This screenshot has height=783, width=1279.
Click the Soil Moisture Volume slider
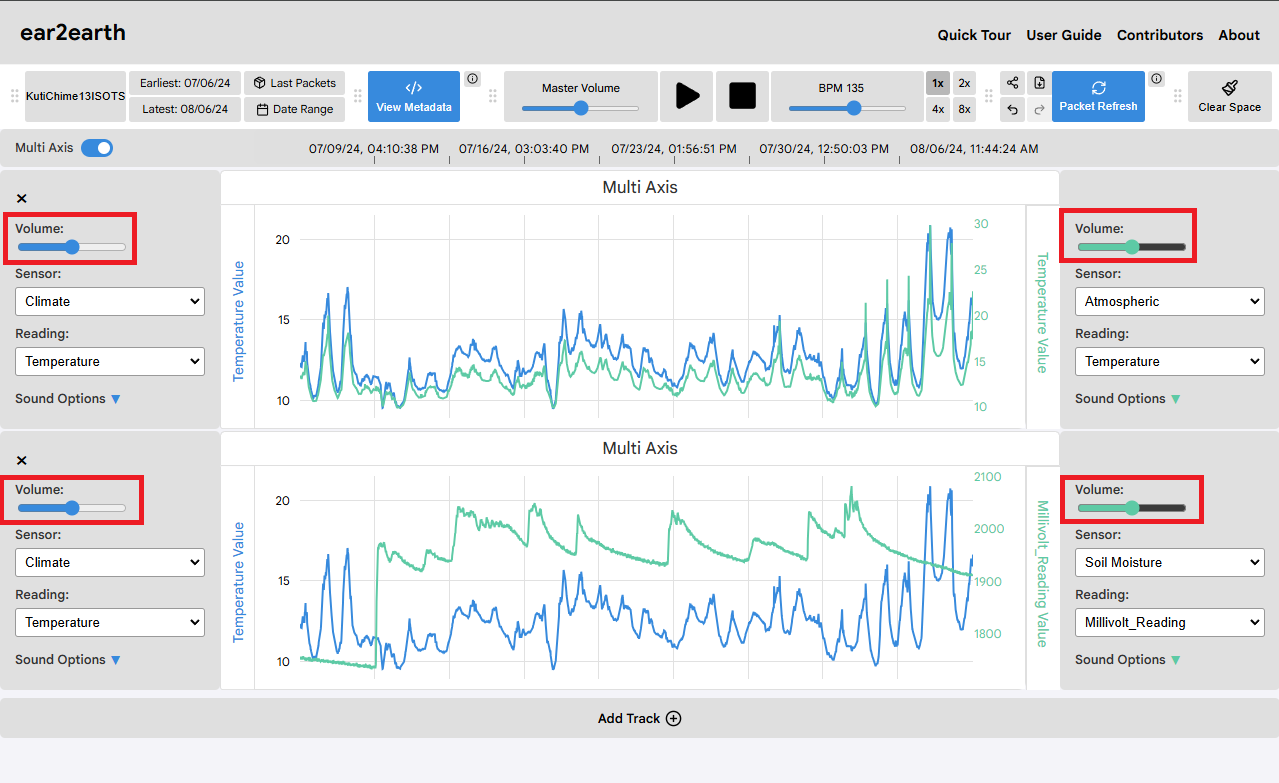1131,508
